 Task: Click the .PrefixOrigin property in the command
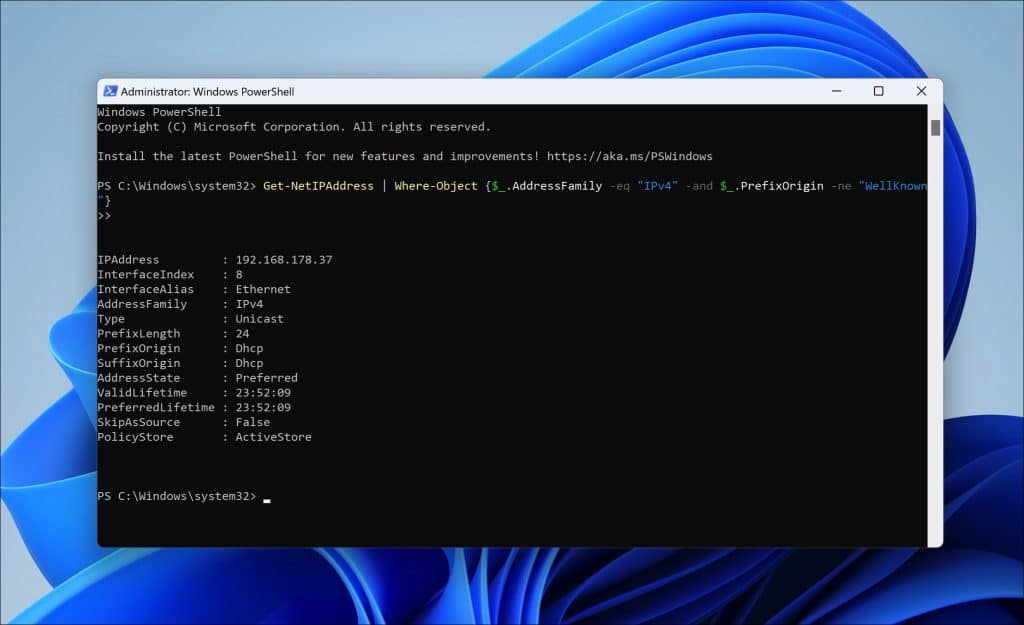pos(778,186)
